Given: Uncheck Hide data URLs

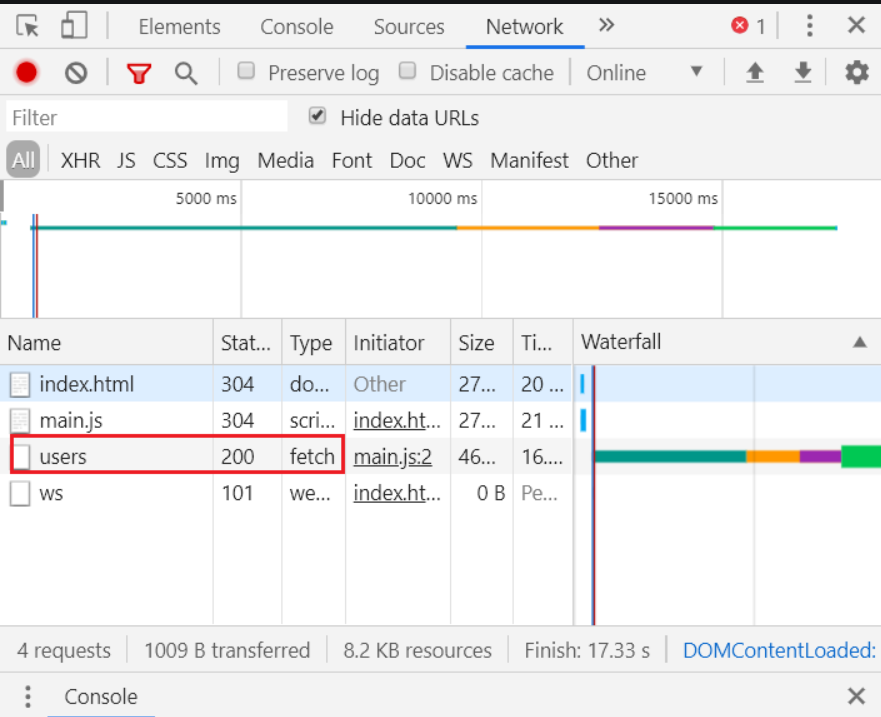Looking at the screenshot, I should [317, 116].
